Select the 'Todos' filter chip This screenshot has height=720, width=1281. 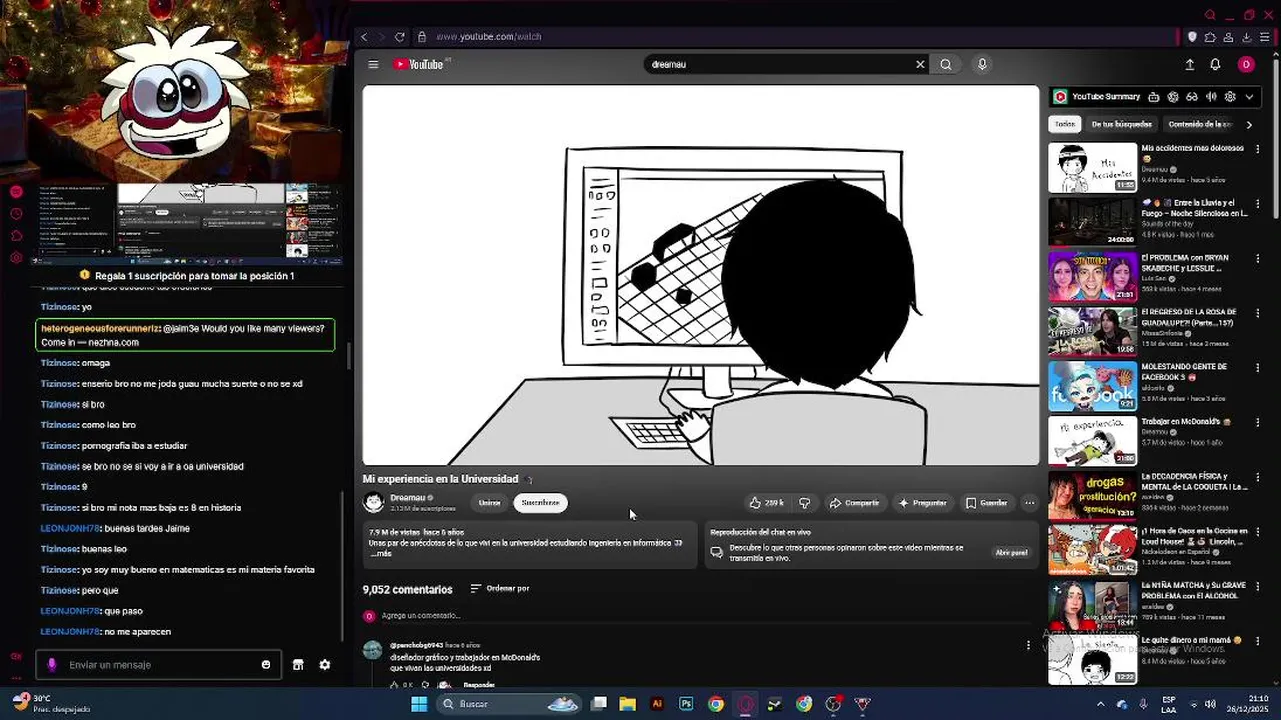coord(1065,124)
